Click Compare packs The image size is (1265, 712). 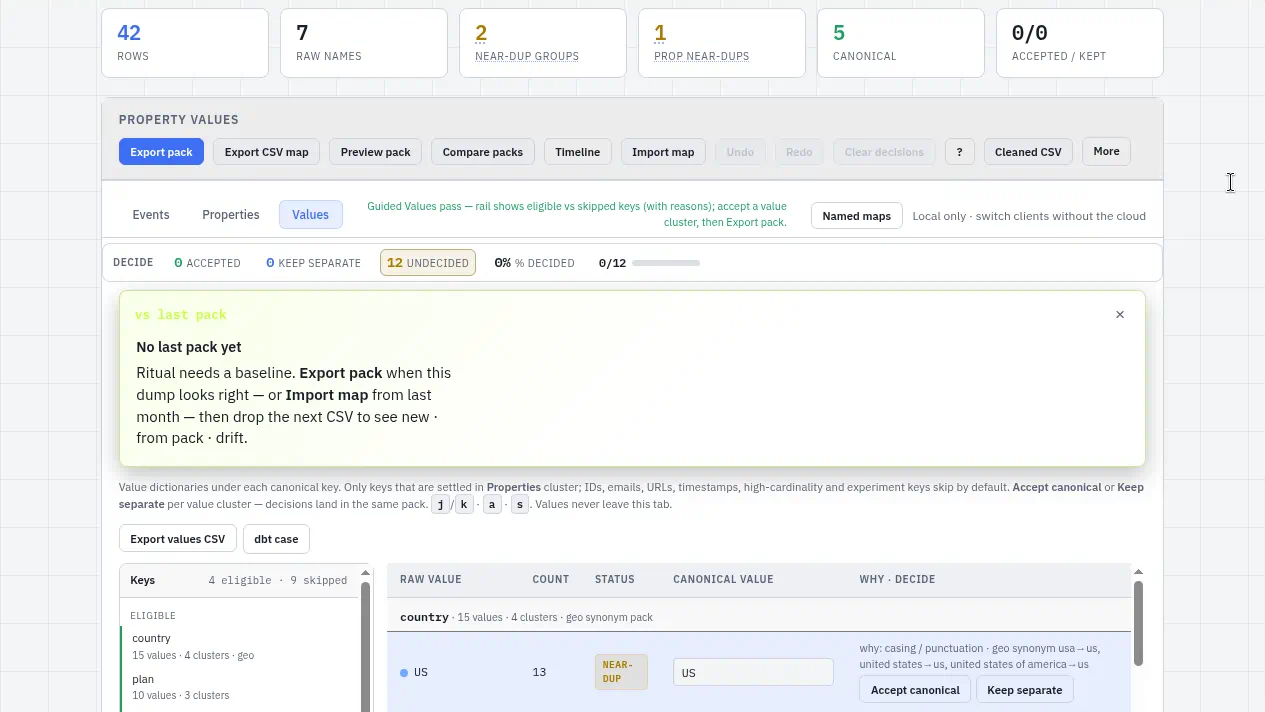483,152
